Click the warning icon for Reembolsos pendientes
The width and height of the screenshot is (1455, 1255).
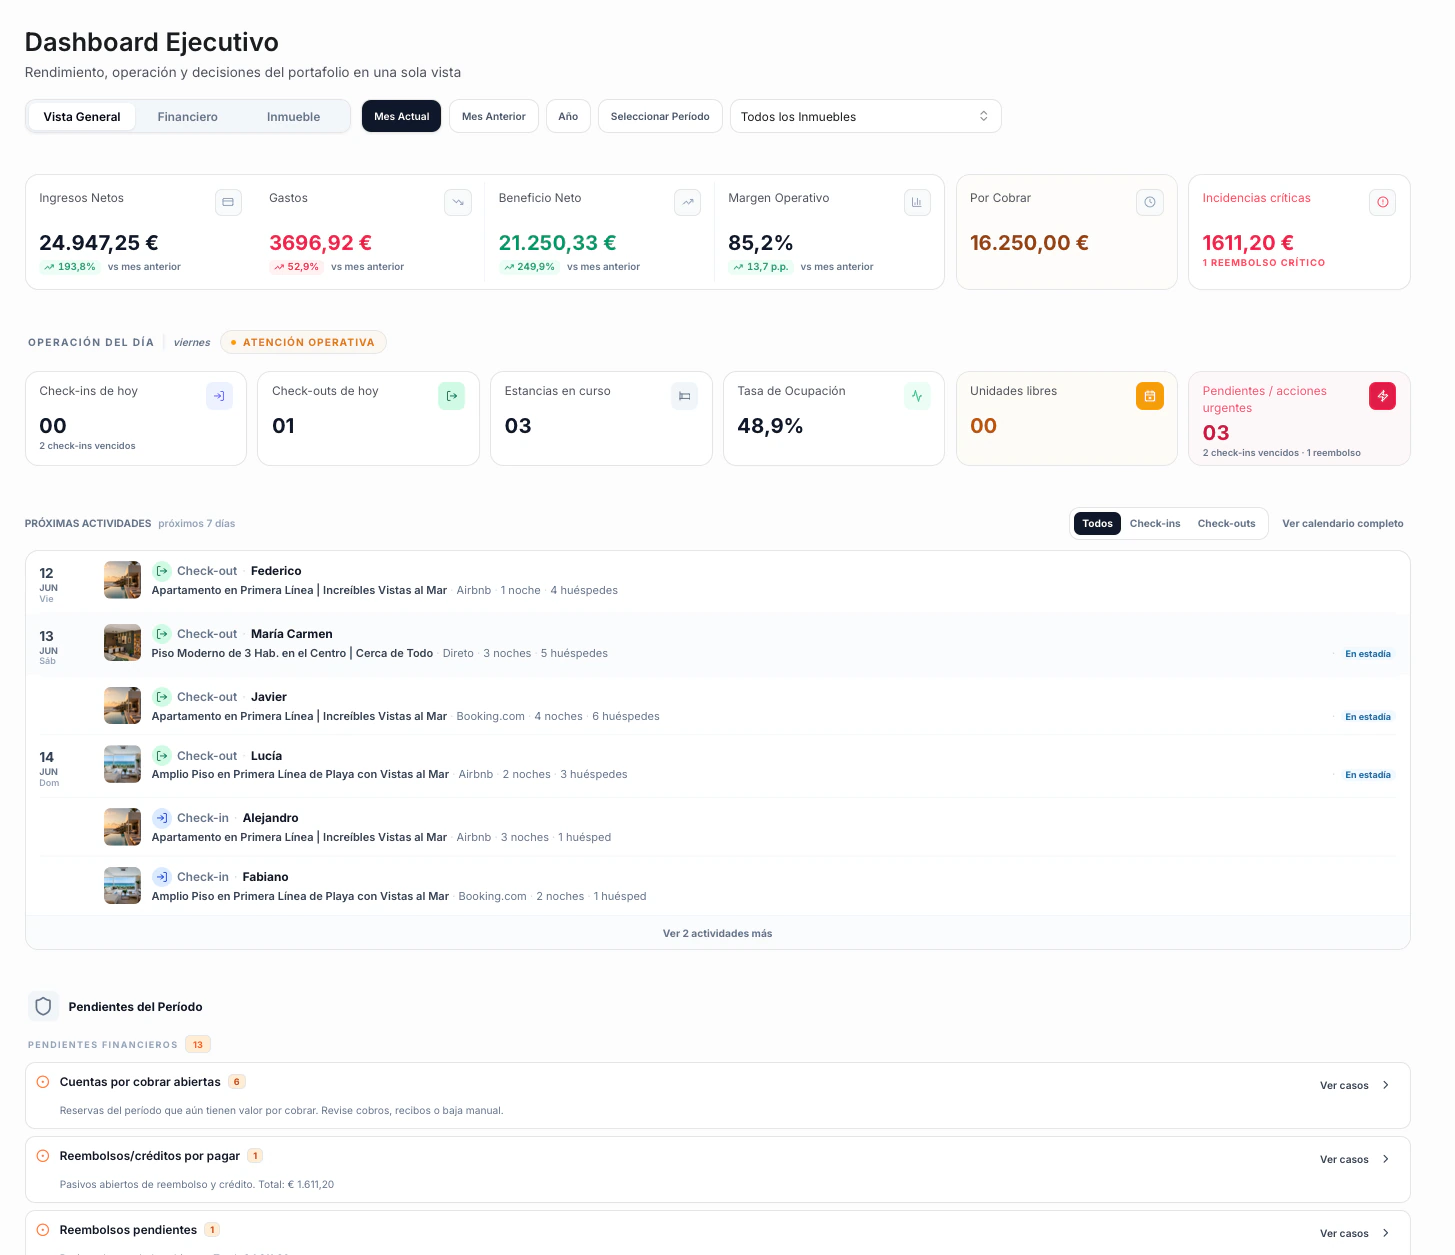43,1230
